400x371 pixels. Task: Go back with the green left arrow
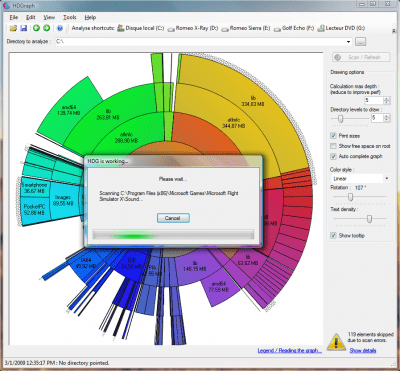[x=36, y=28]
